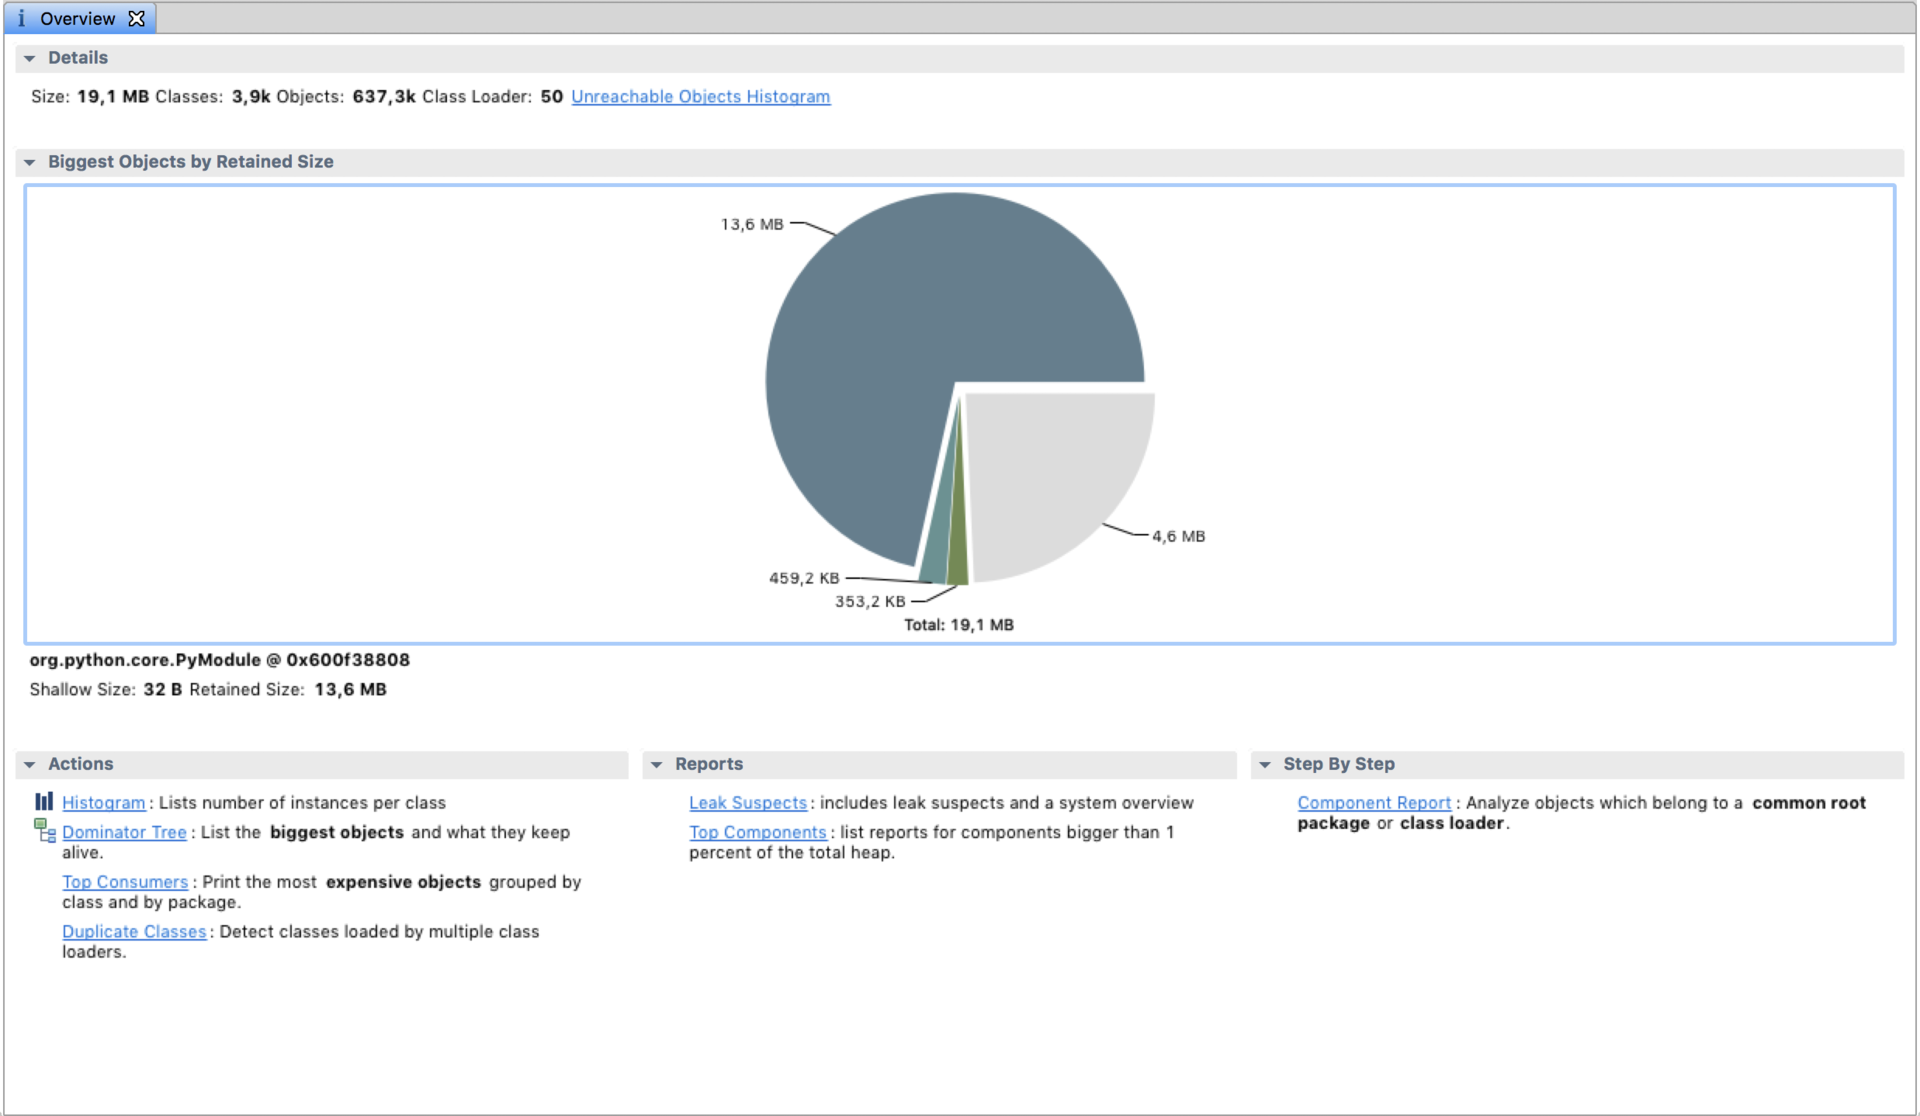The image size is (1920, 1116).
Task: Open the Top Components report
Action: point(757,832)
